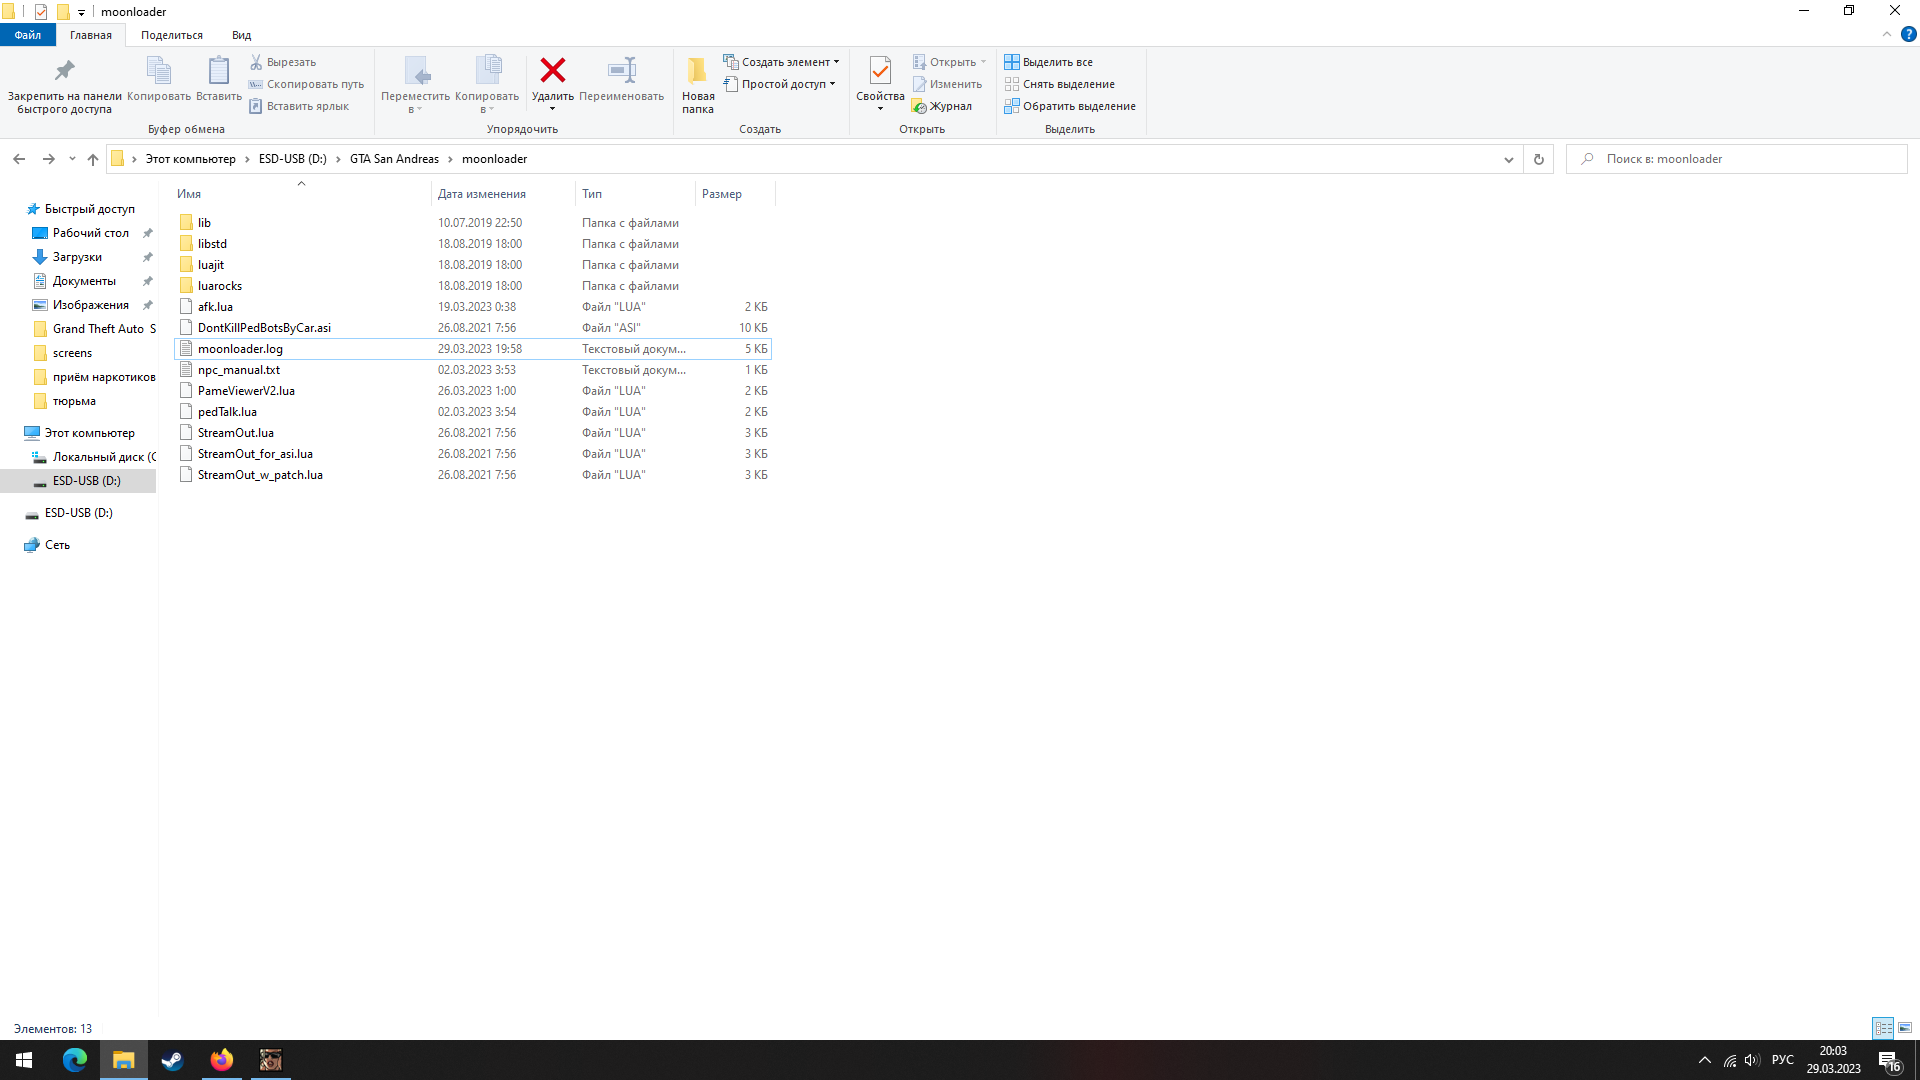Click the New folder (Новая папка) icon

pos(697,71)
